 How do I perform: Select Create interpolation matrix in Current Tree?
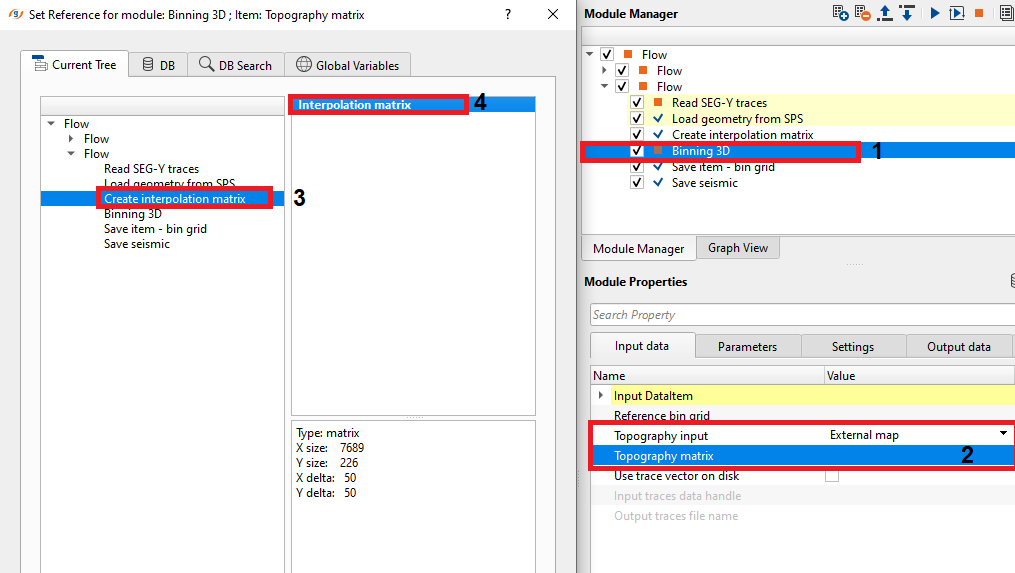174,199
